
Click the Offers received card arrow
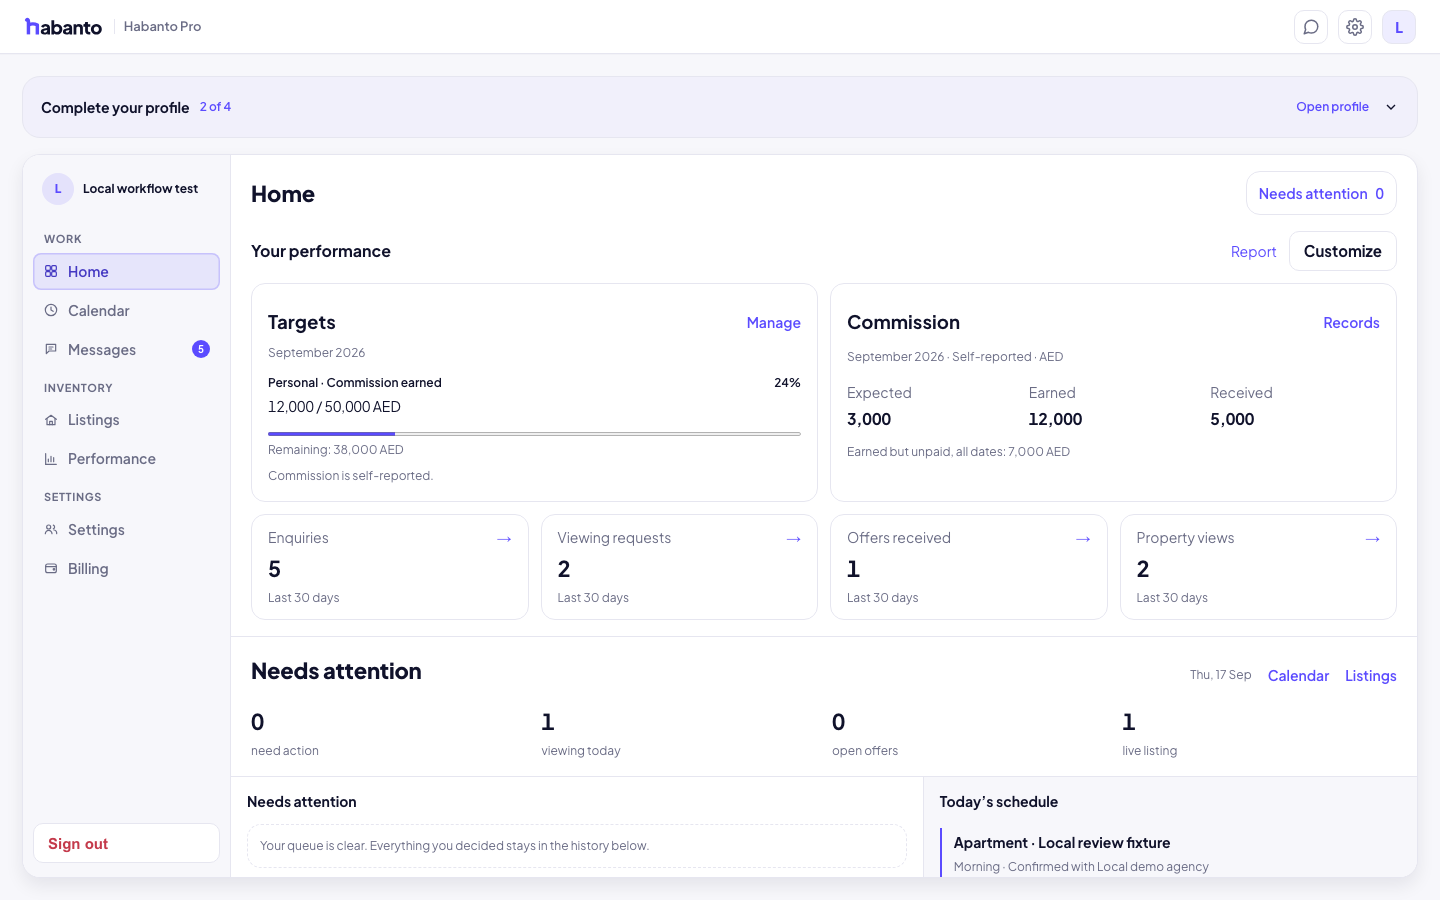1083,539
